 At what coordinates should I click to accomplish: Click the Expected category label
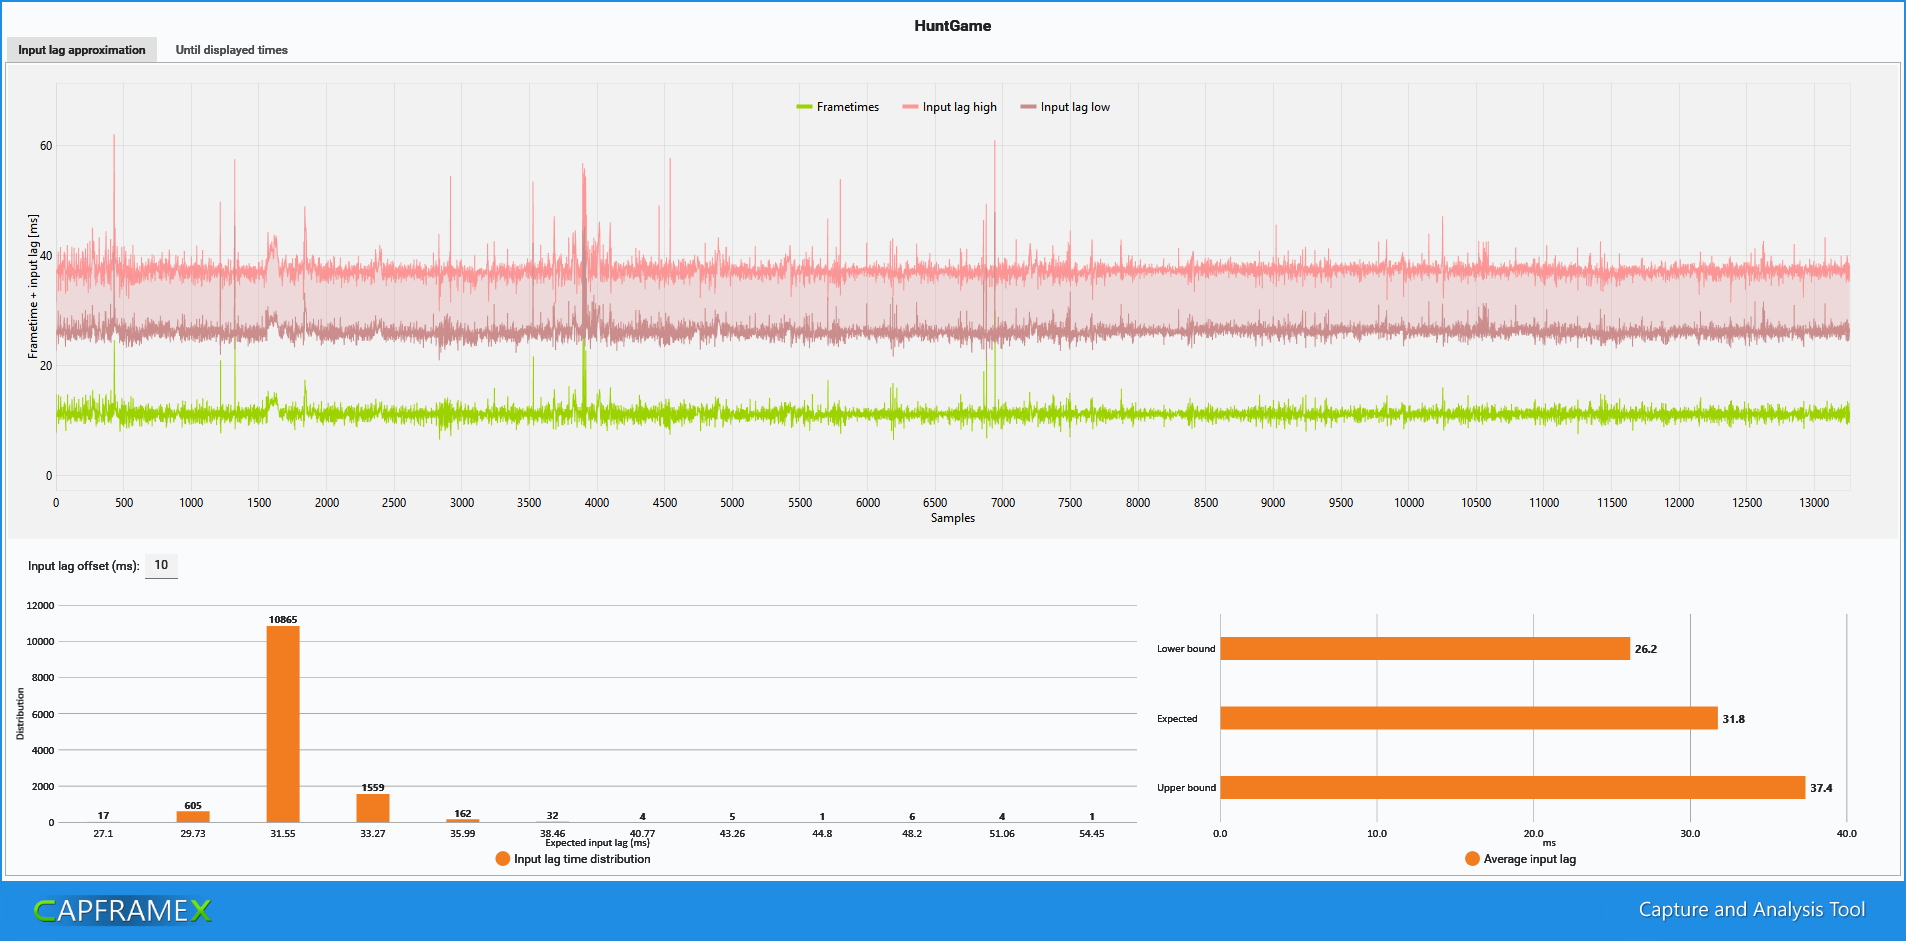click(x=1177, y=719)
